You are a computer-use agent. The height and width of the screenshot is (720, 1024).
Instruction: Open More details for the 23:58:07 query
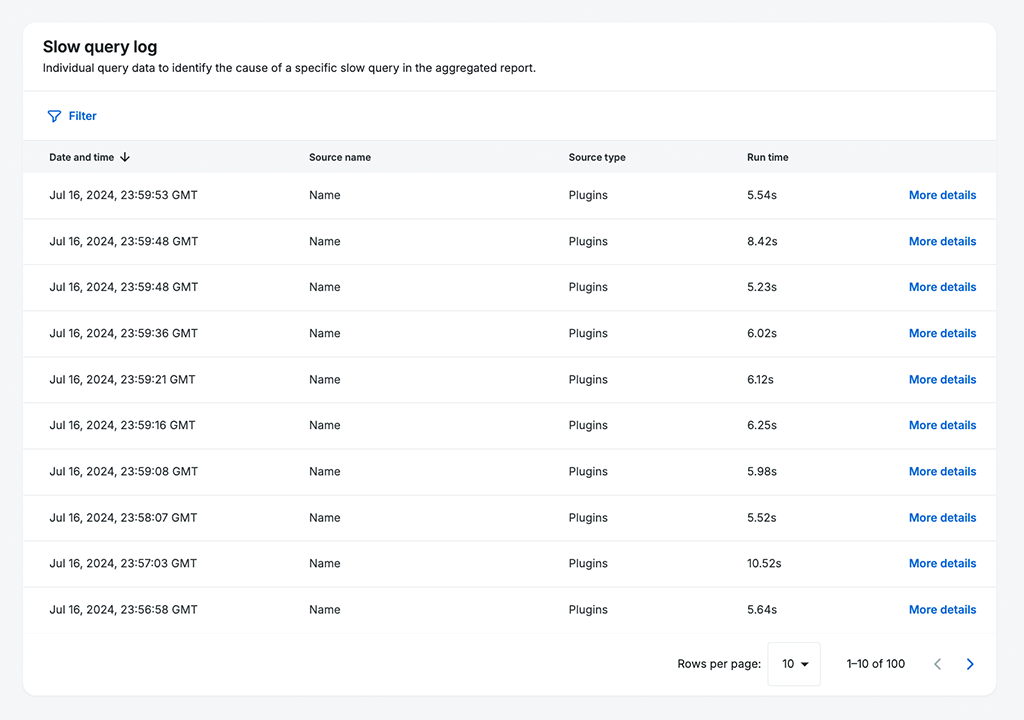click(942, 517)
